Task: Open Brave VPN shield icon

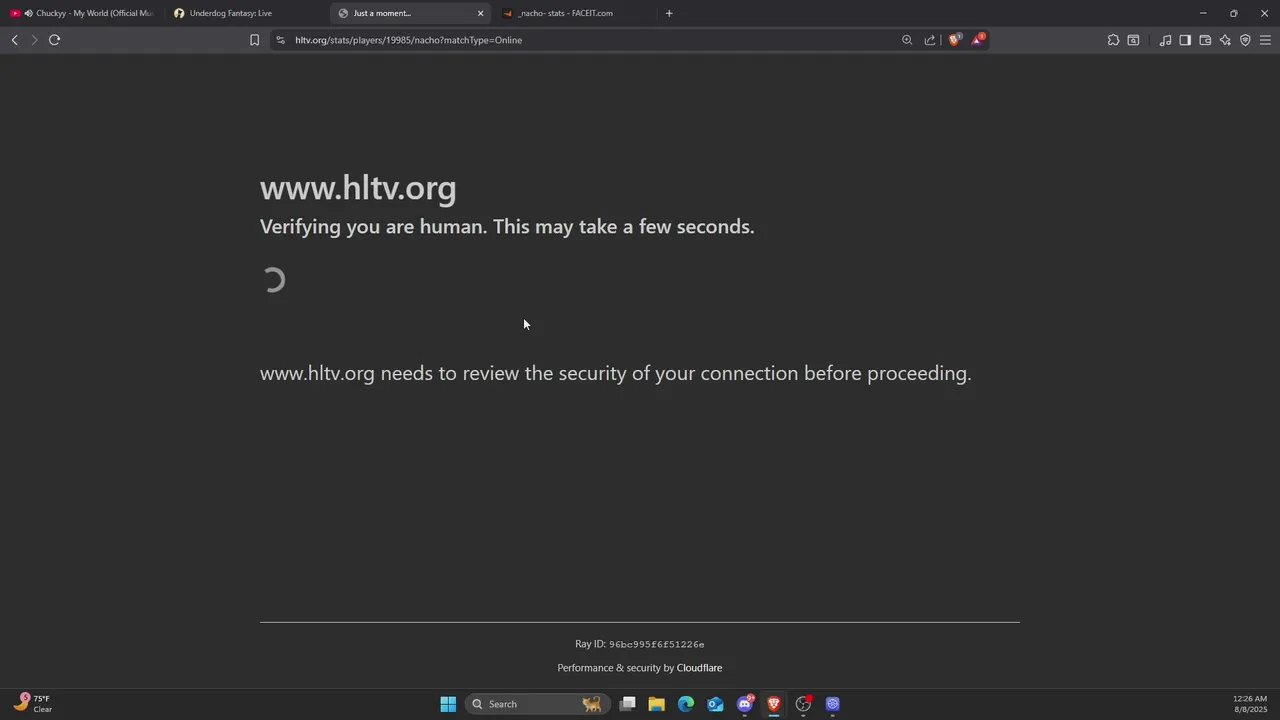Action: click(x=1245, y=40)
